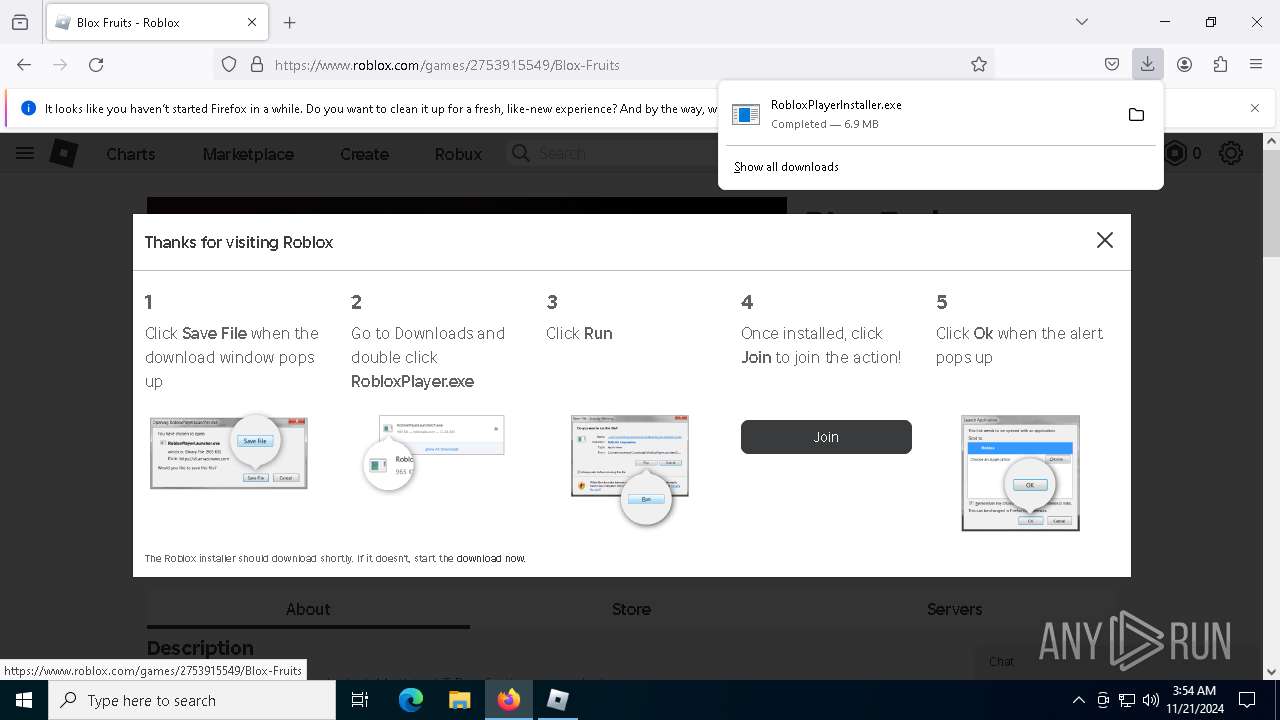Bookmark this page with the star
Viewport: 1280px width, 720px height.
(x=979, y=64)
